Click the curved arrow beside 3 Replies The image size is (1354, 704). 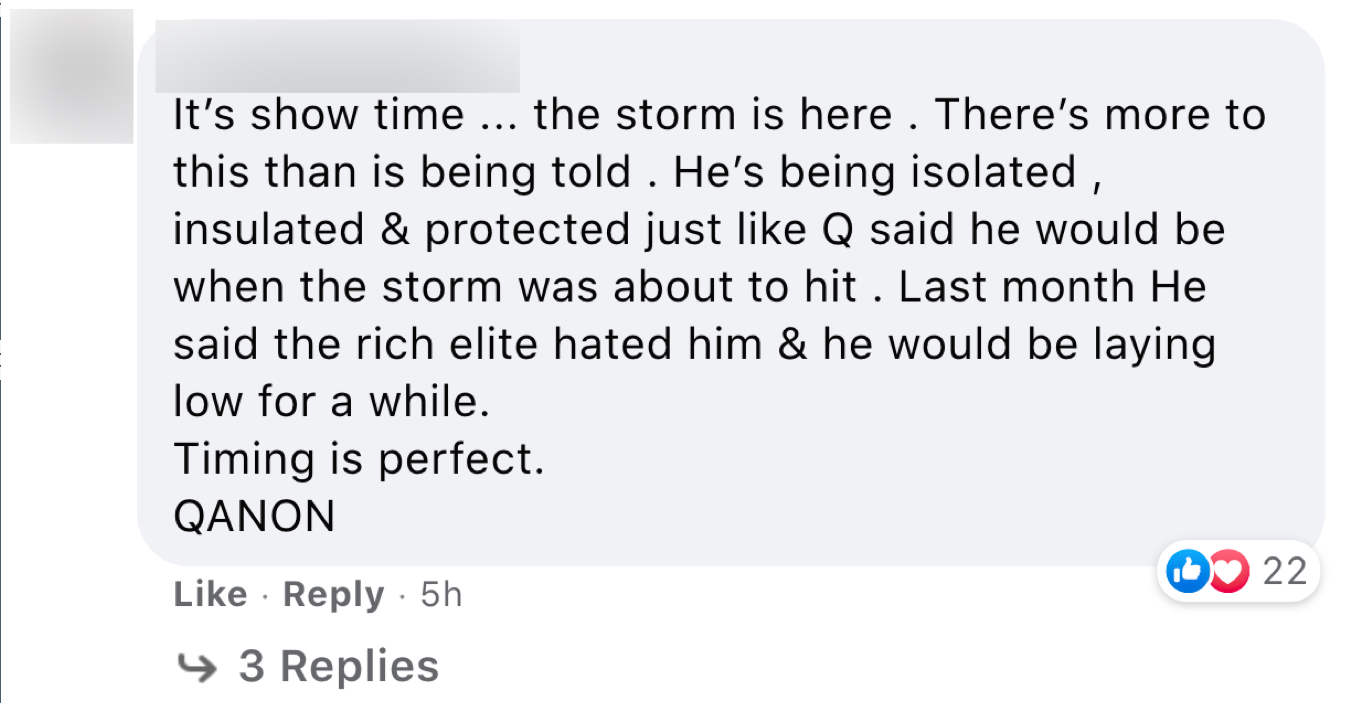click(196, 667)
